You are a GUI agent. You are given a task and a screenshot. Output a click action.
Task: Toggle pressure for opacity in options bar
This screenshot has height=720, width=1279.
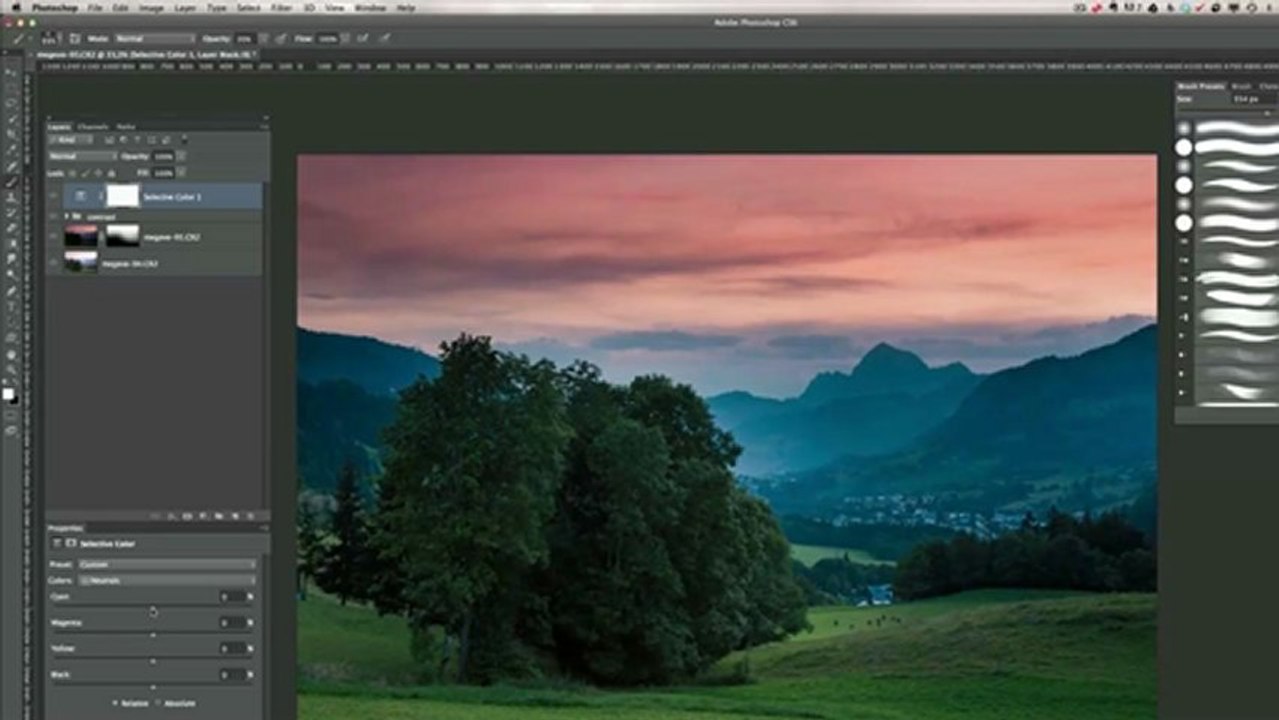[x=280, y=39]
